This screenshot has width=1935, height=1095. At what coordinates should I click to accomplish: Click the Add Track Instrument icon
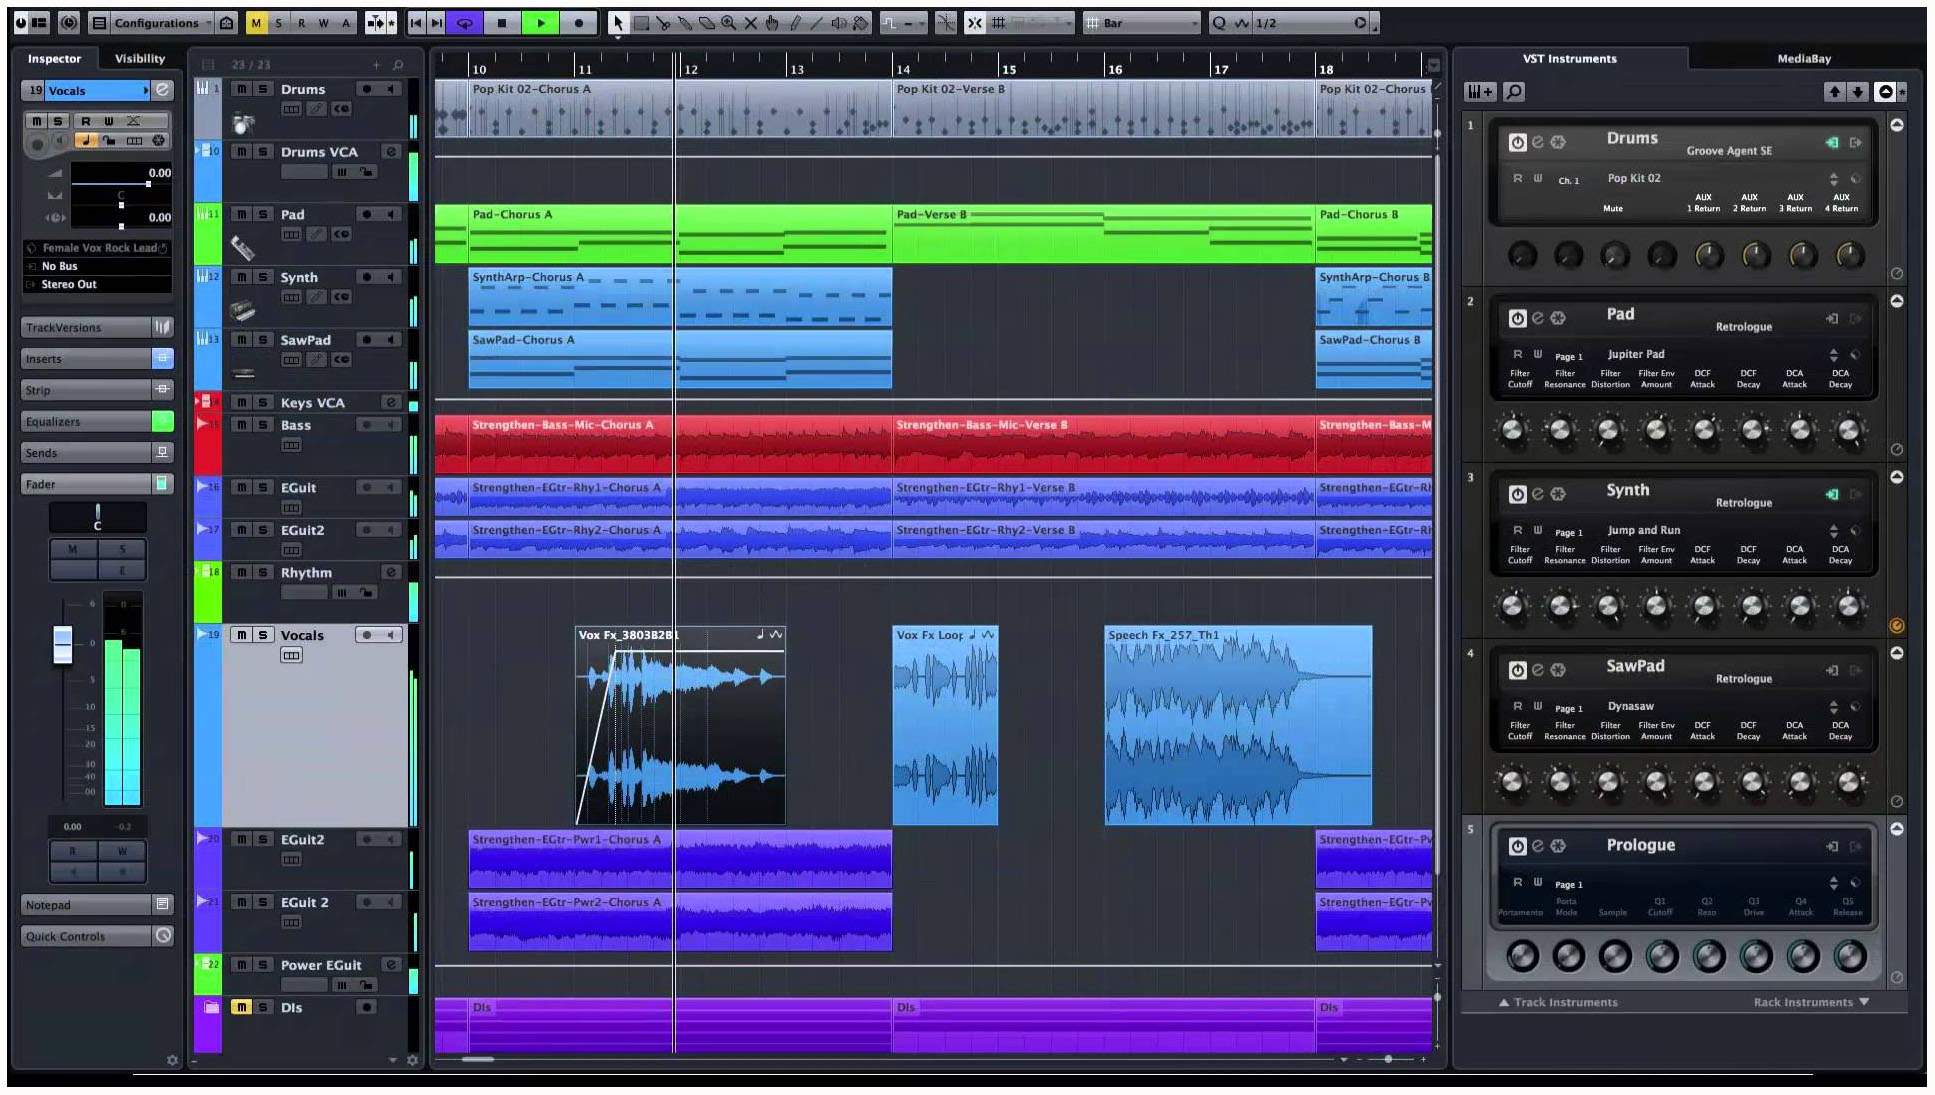[1479, 92]
